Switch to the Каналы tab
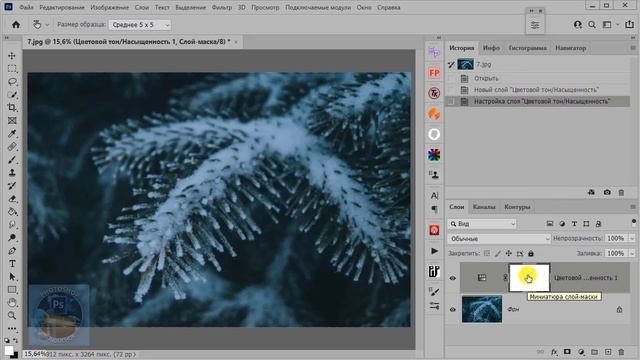The image size is (640, 360). [x=484, y=207]
